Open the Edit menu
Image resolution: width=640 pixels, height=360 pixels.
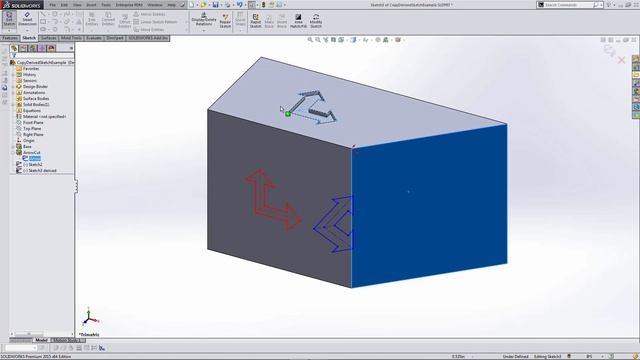(64, 5)
